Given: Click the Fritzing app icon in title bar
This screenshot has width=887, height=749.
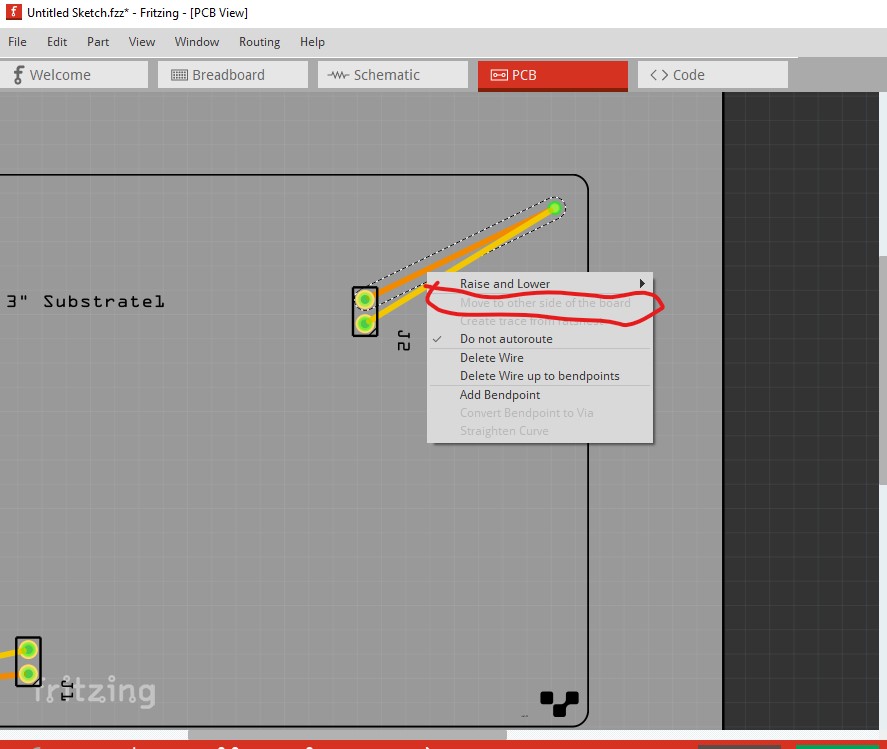Looking at the screenshot, I should coord(14,12).
